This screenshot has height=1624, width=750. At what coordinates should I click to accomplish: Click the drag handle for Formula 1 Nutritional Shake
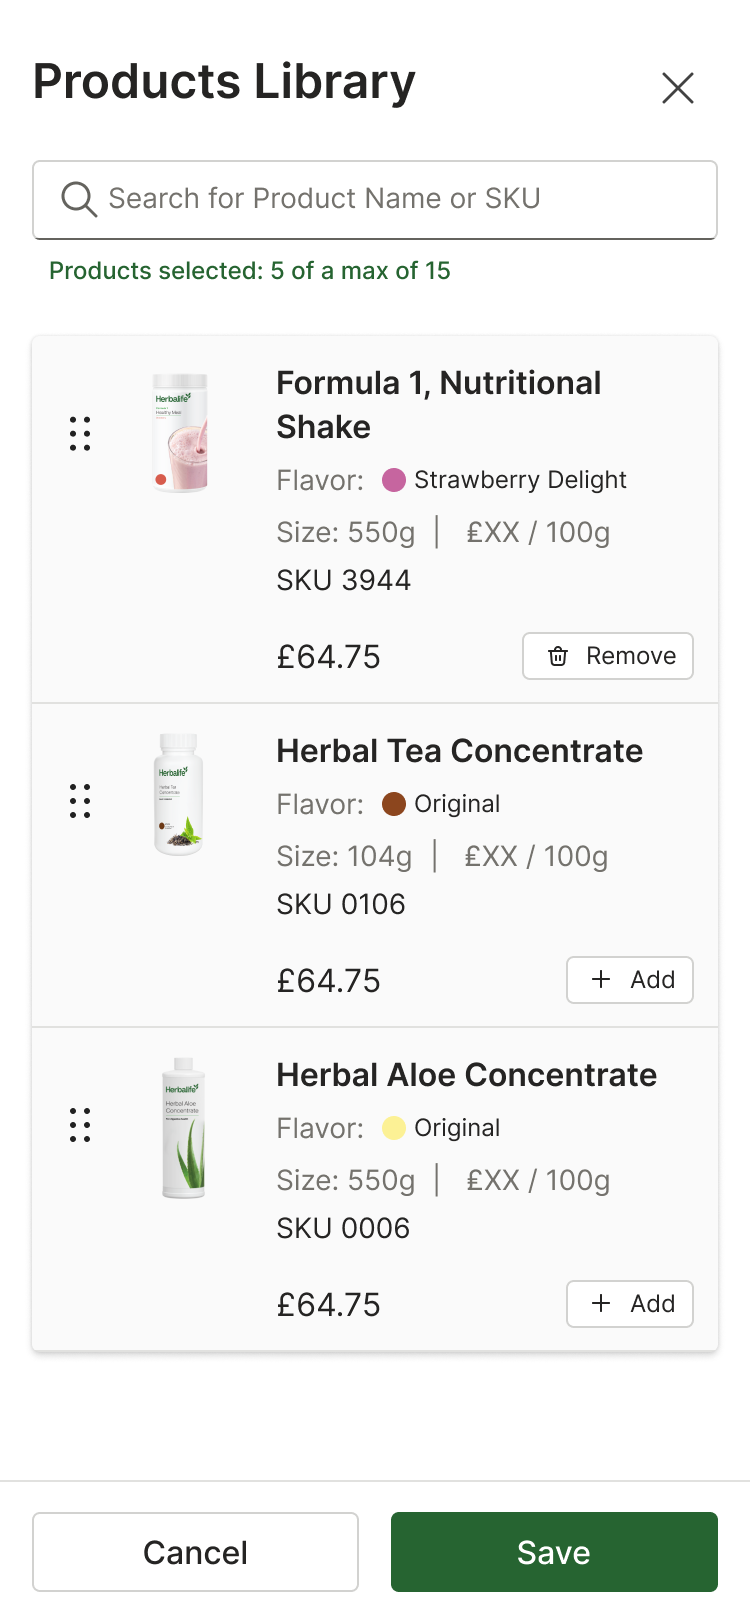pyautogui.click(x=80, y=434)
